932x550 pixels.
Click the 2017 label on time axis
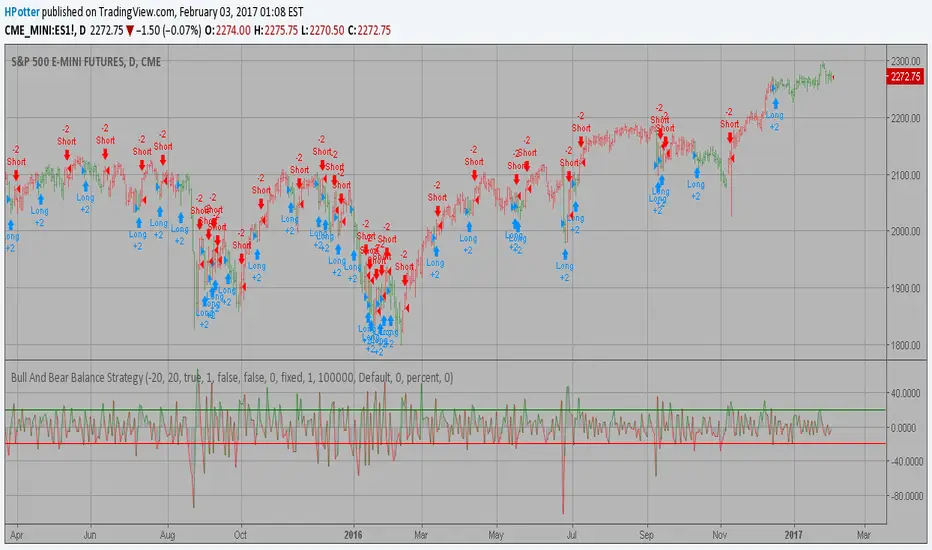(794, 535)
